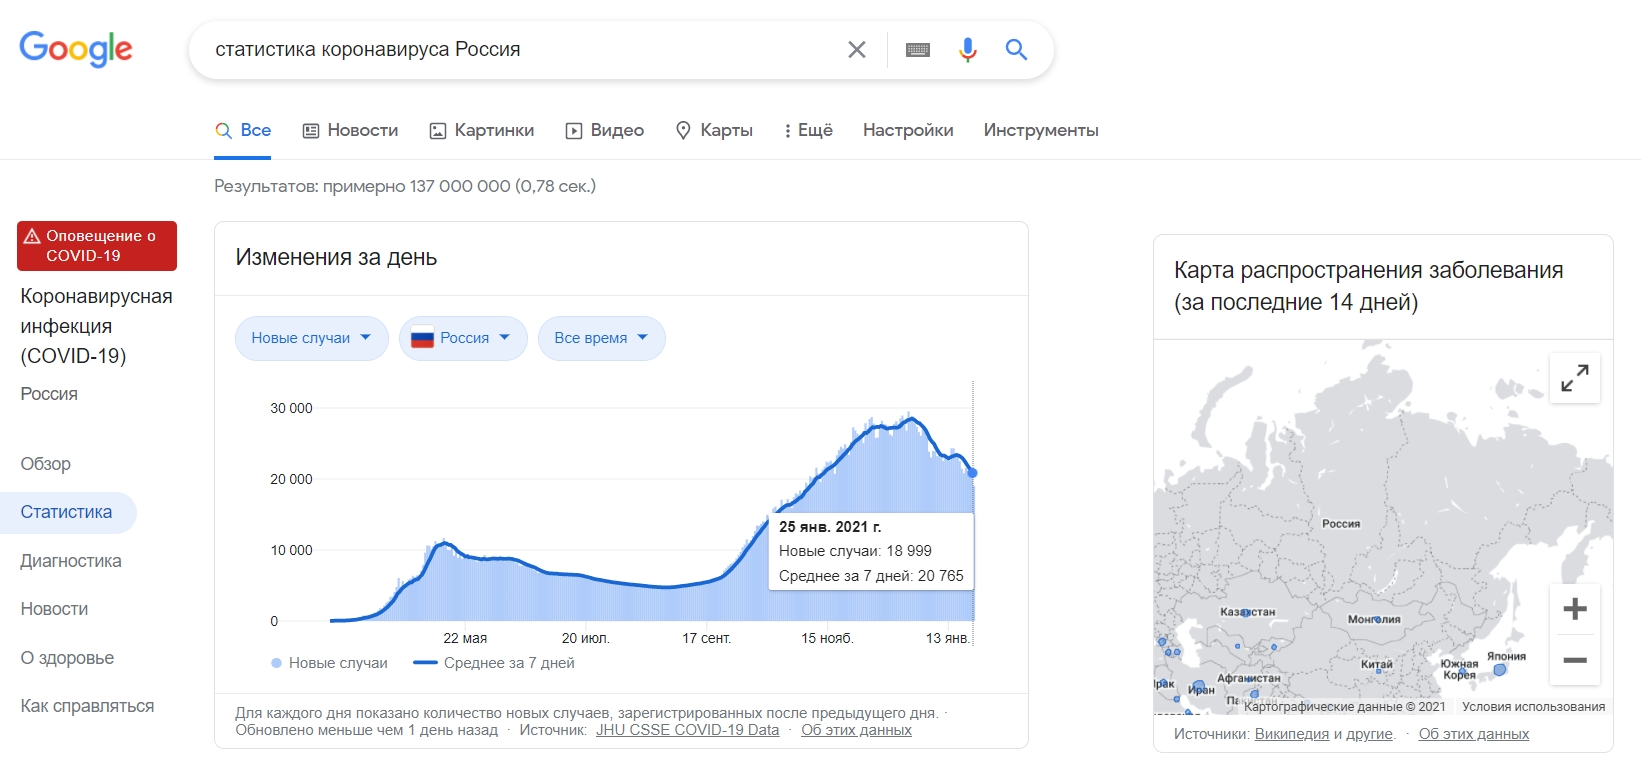Switch to the Новости search tab
The width and height of the screenshot is (1641, 761).
click(x=351, y=130)
